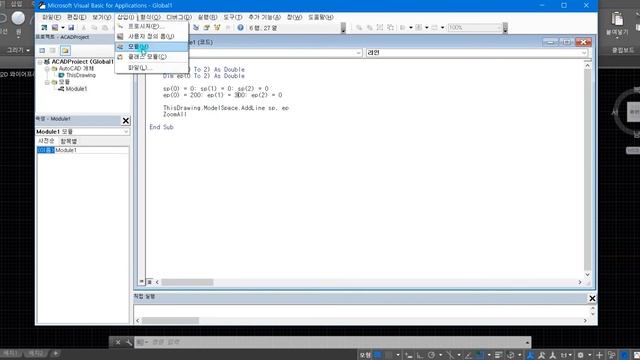640x360 pixels.
Task: Click the View Object icon in project pane
Action: (53, 50)
